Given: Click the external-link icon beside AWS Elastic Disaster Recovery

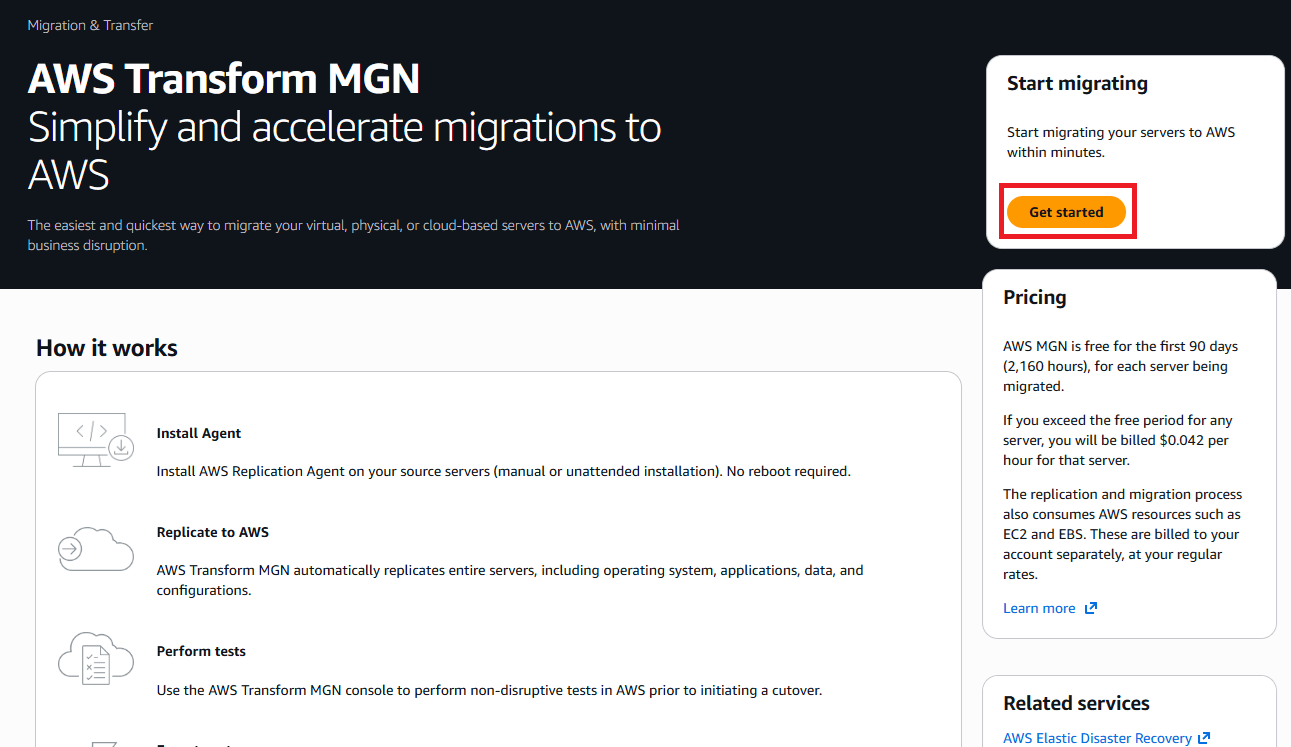Looking at the screenshot, I should pyautogui.click(x=1204, y=738).
